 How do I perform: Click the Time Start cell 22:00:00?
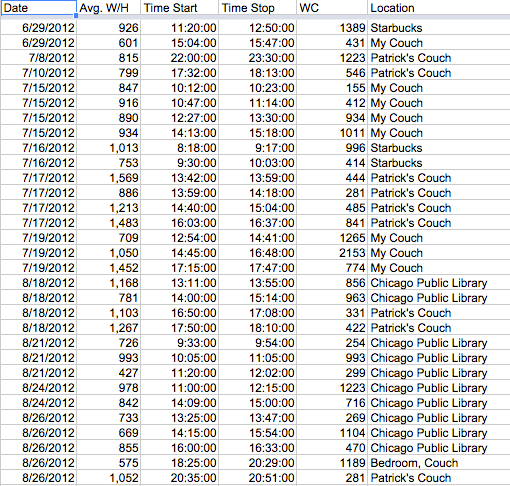point(179,58)
